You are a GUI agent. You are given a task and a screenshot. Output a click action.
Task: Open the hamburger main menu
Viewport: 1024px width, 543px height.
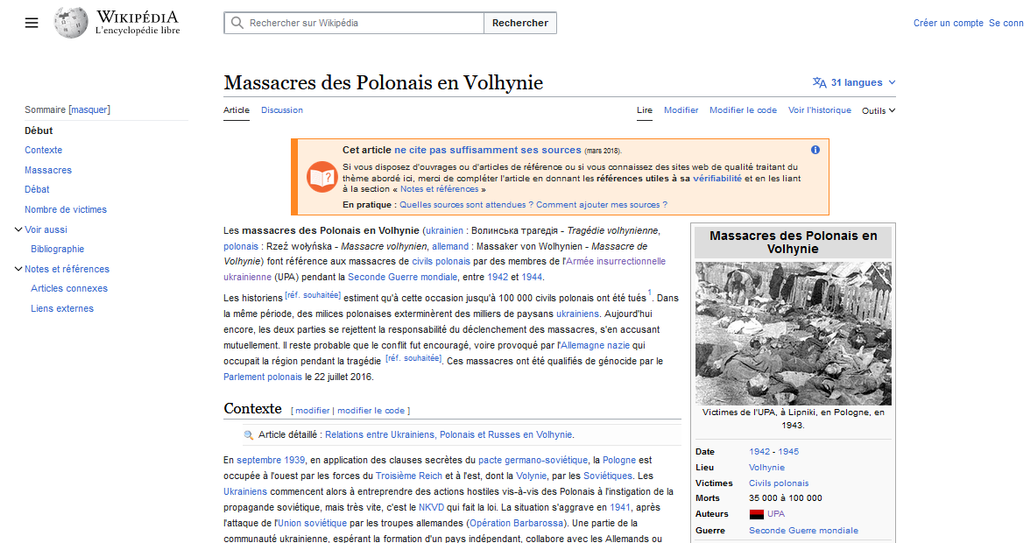pos(32,23)
